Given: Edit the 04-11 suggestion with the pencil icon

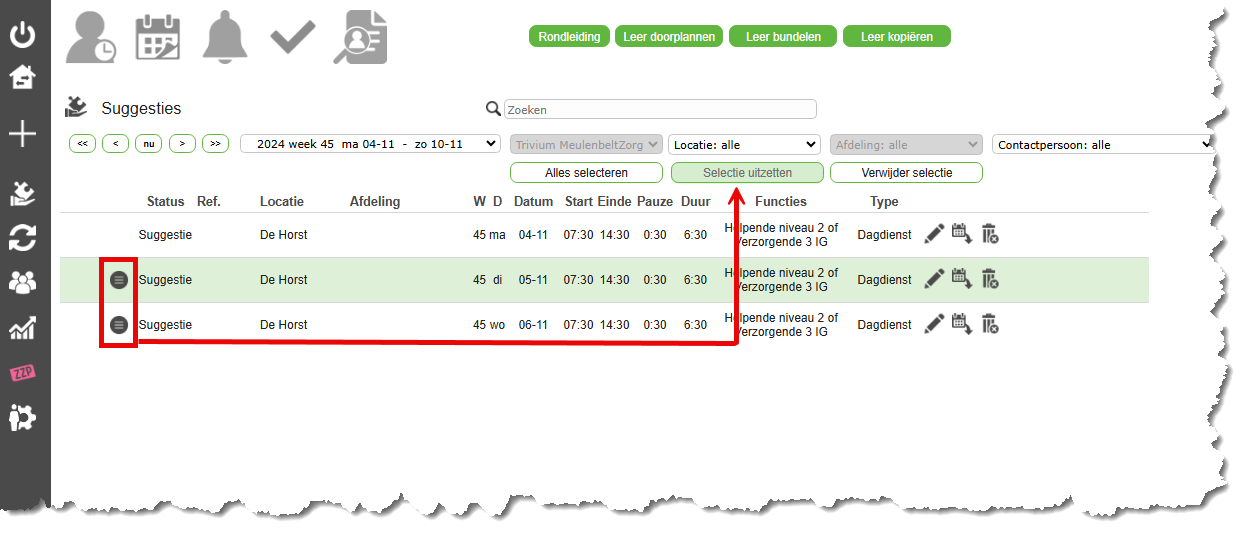Looking at the screenshot, I should (x=934, y=235).
